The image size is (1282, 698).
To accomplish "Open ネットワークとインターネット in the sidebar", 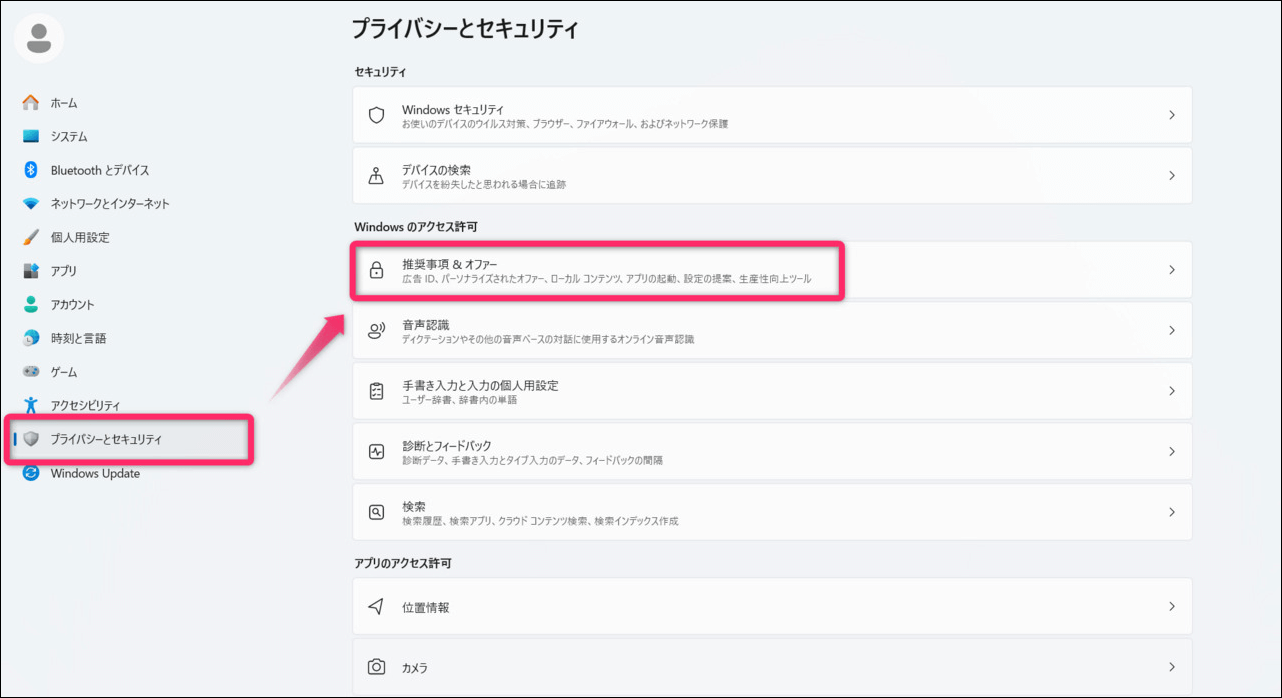I will (x=110, y=204).
